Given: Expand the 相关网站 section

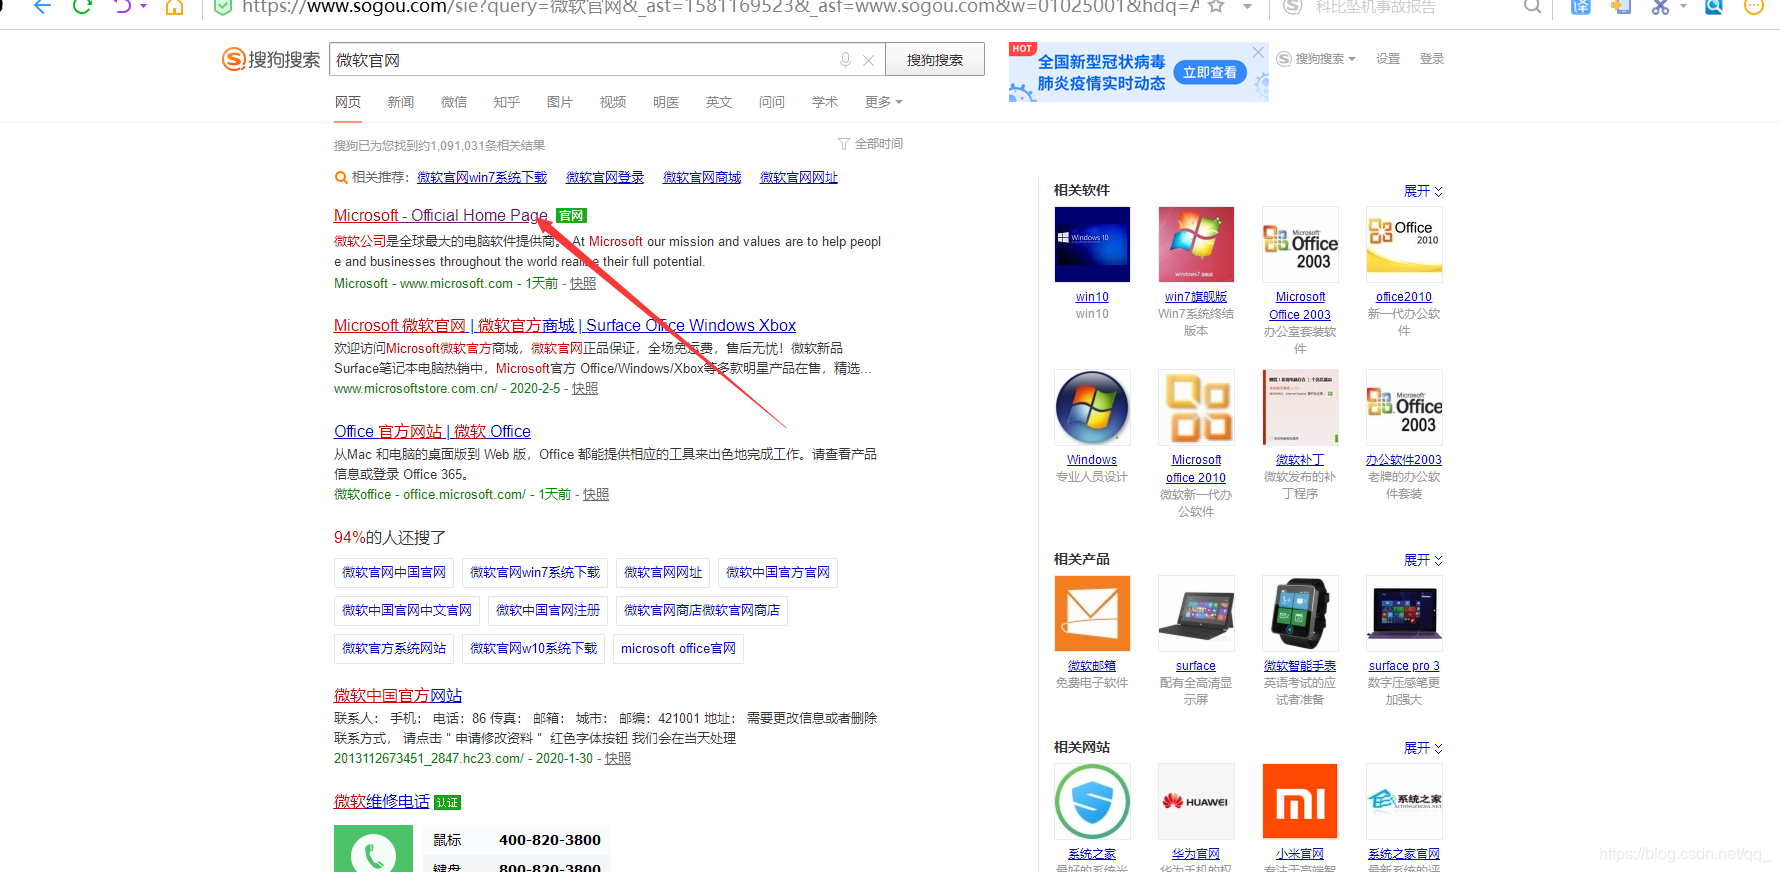Looking at the screenshot, I should (1423, 747).
